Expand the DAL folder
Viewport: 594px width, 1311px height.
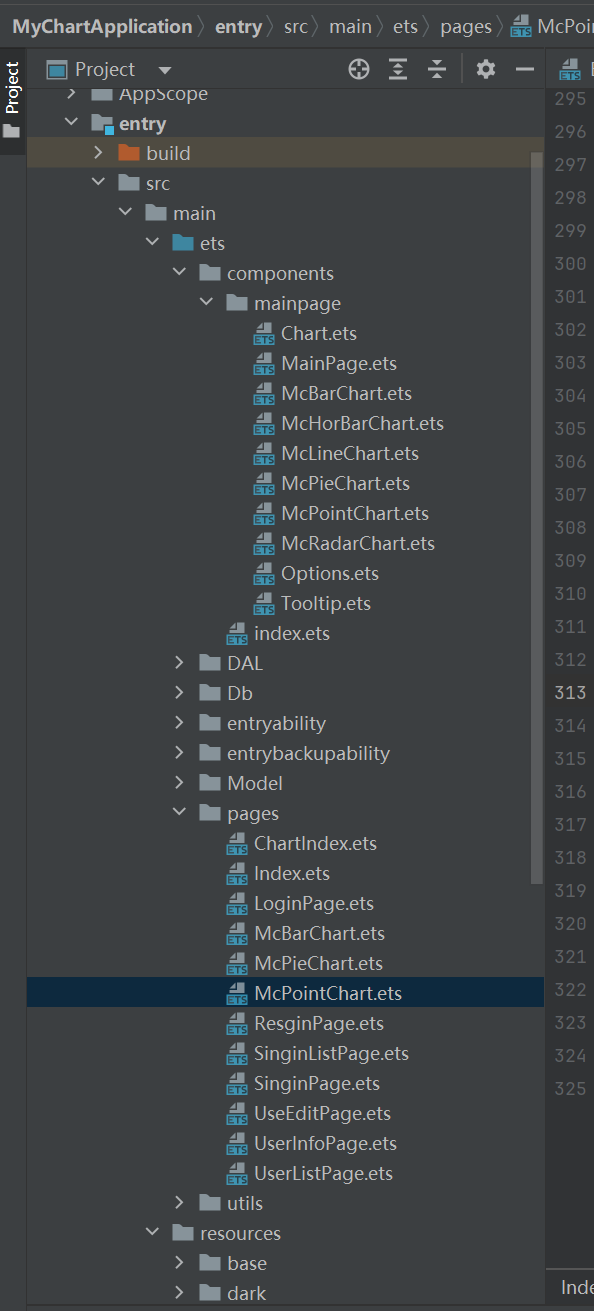[x=178, y=663]
